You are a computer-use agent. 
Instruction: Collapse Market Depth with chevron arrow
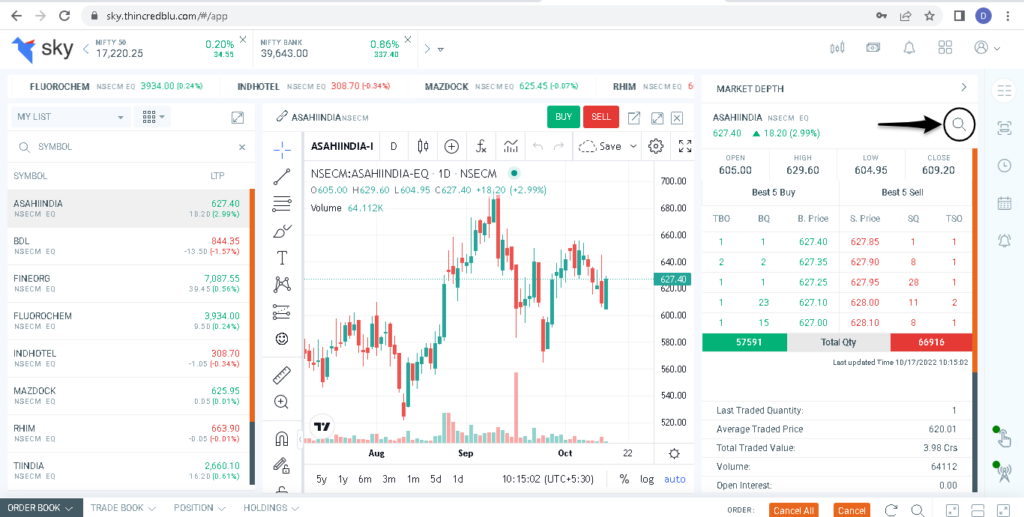point(964,87)
